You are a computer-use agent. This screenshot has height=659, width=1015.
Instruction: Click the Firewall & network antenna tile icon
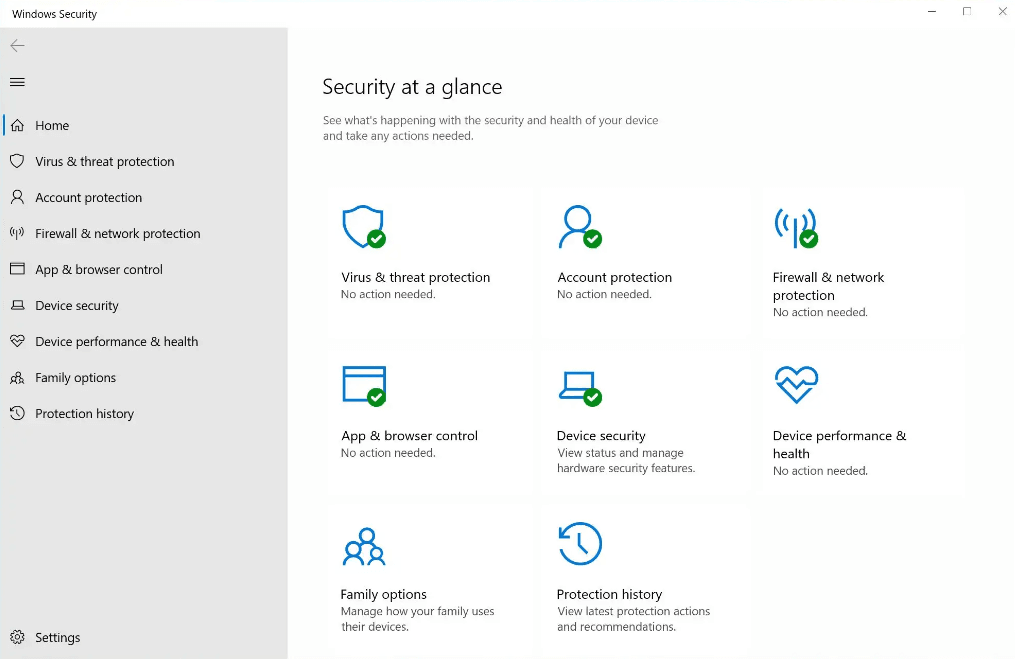[x=795, y=227]
